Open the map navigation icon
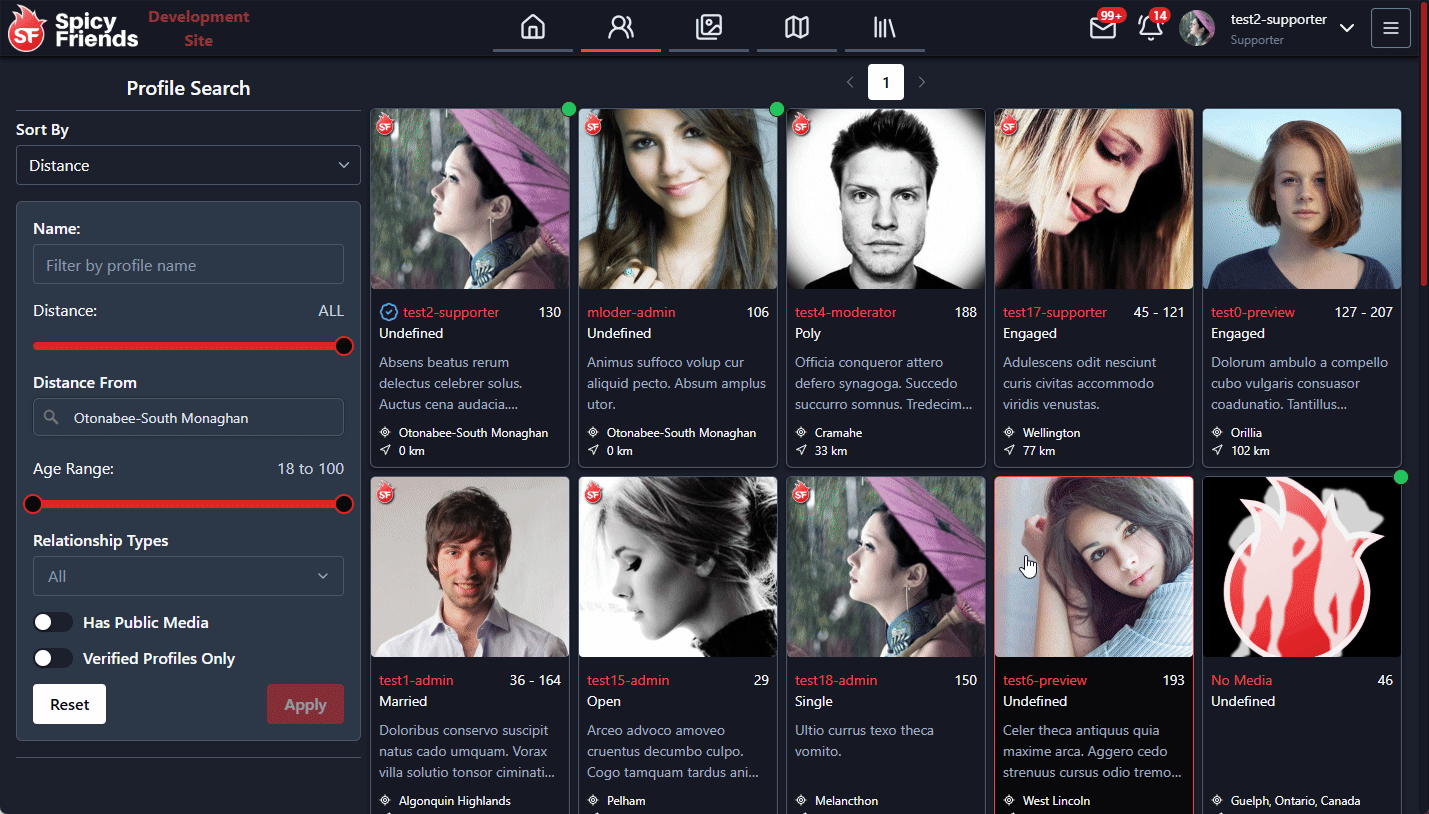 (796, 27)
